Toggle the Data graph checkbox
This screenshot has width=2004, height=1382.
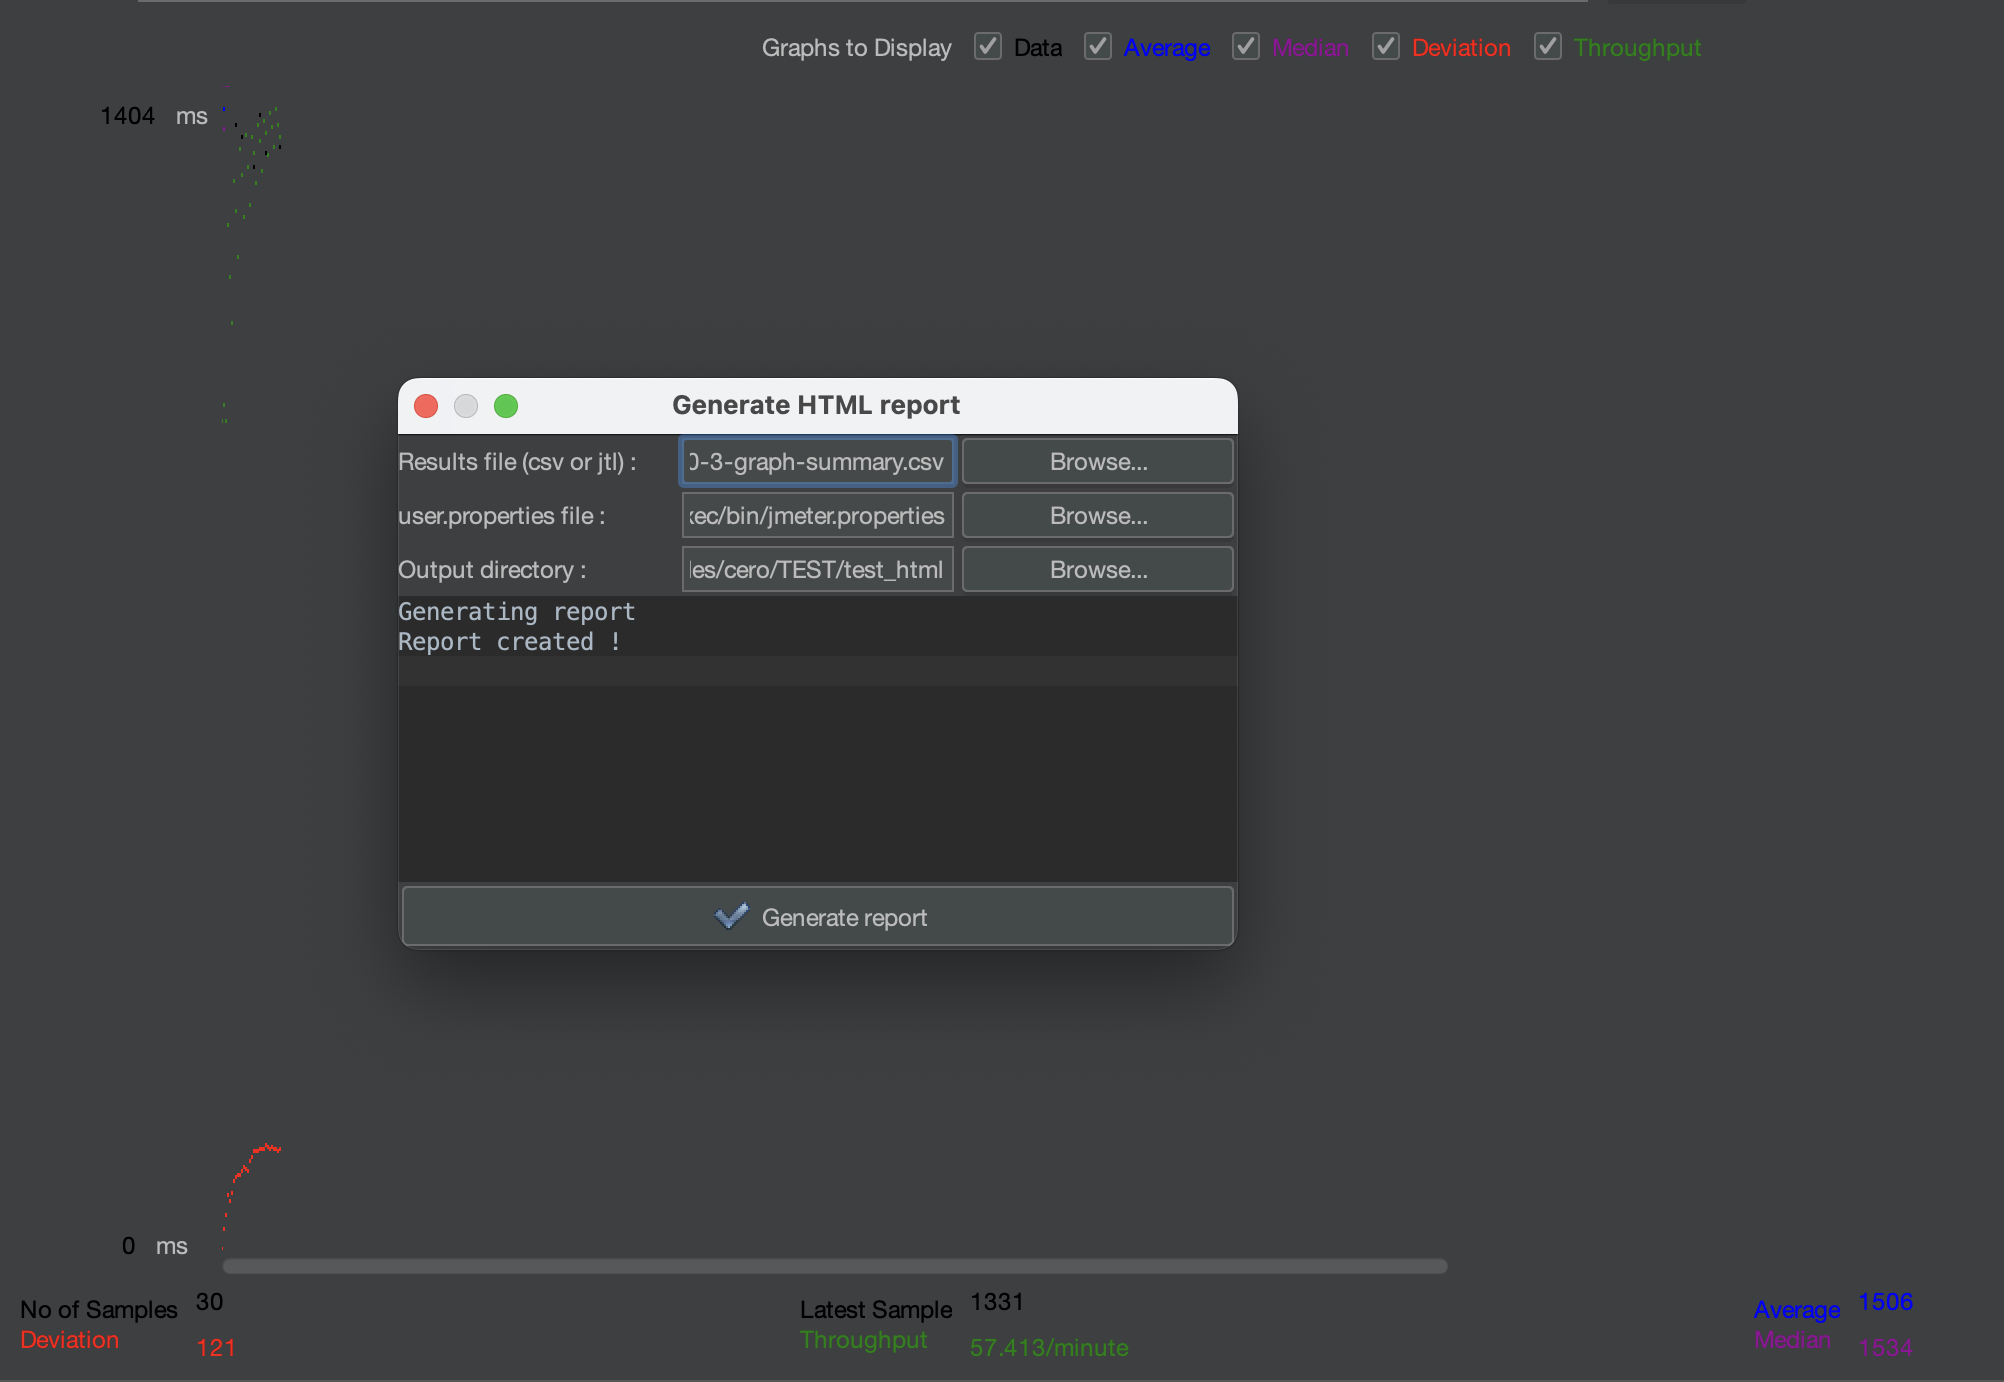(x=988, y=47)
